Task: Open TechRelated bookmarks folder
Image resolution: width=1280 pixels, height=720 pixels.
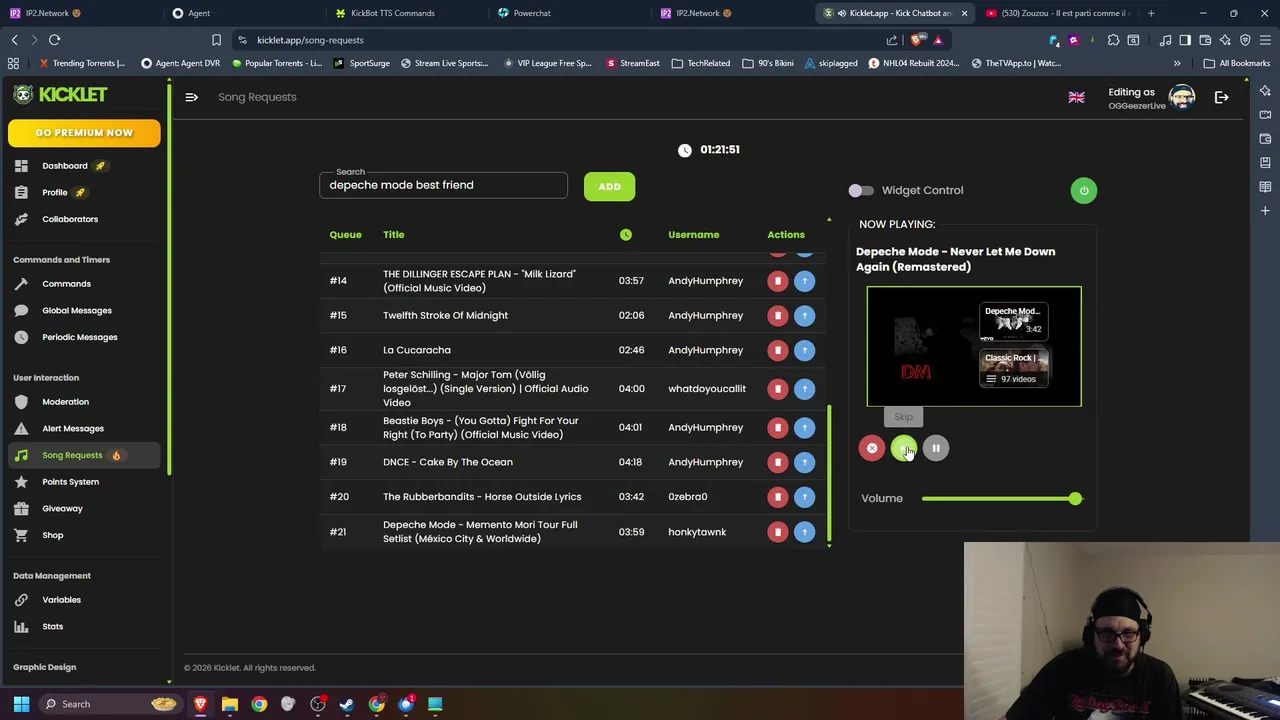Action: click(701, 63)
